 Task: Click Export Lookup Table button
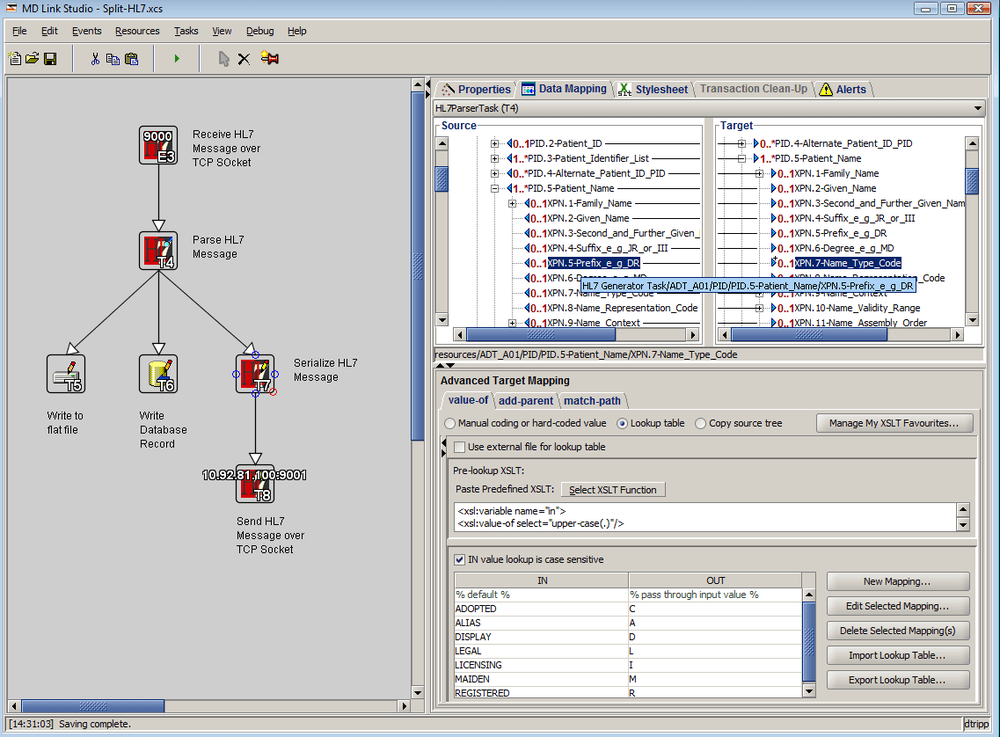click(x=898, y=680)
